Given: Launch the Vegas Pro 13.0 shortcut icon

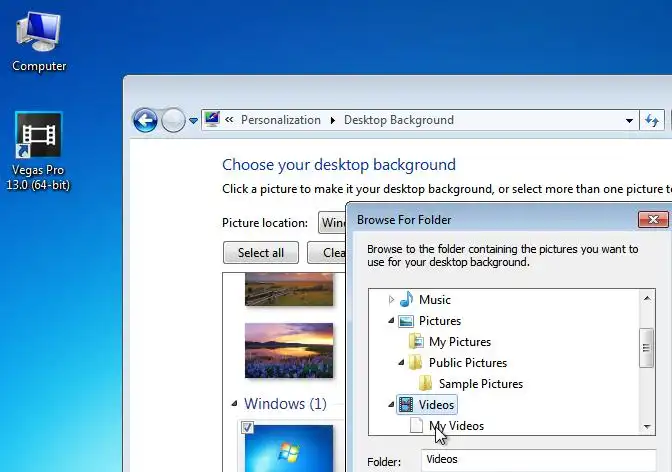Looking at the screenshot, I should coord(38,151).
